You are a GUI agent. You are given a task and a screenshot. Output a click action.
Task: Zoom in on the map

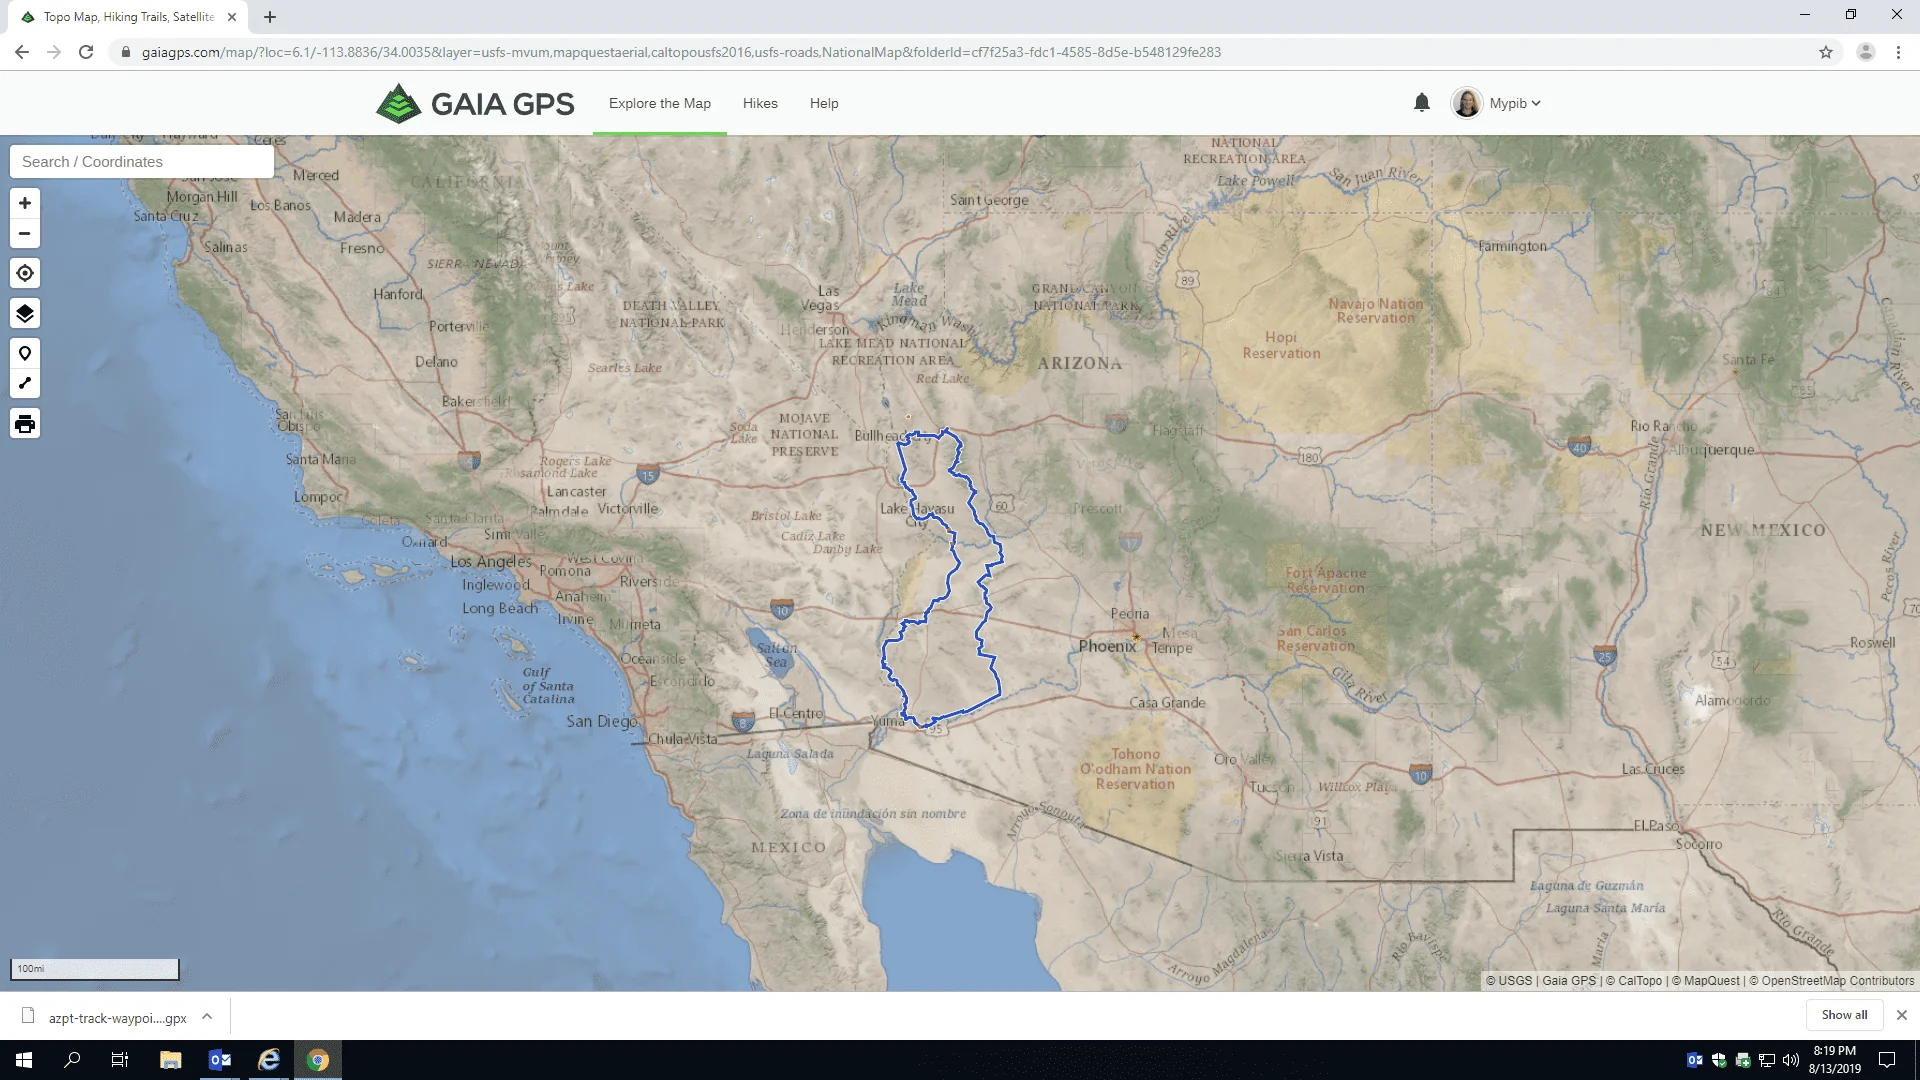pos(25,203)
